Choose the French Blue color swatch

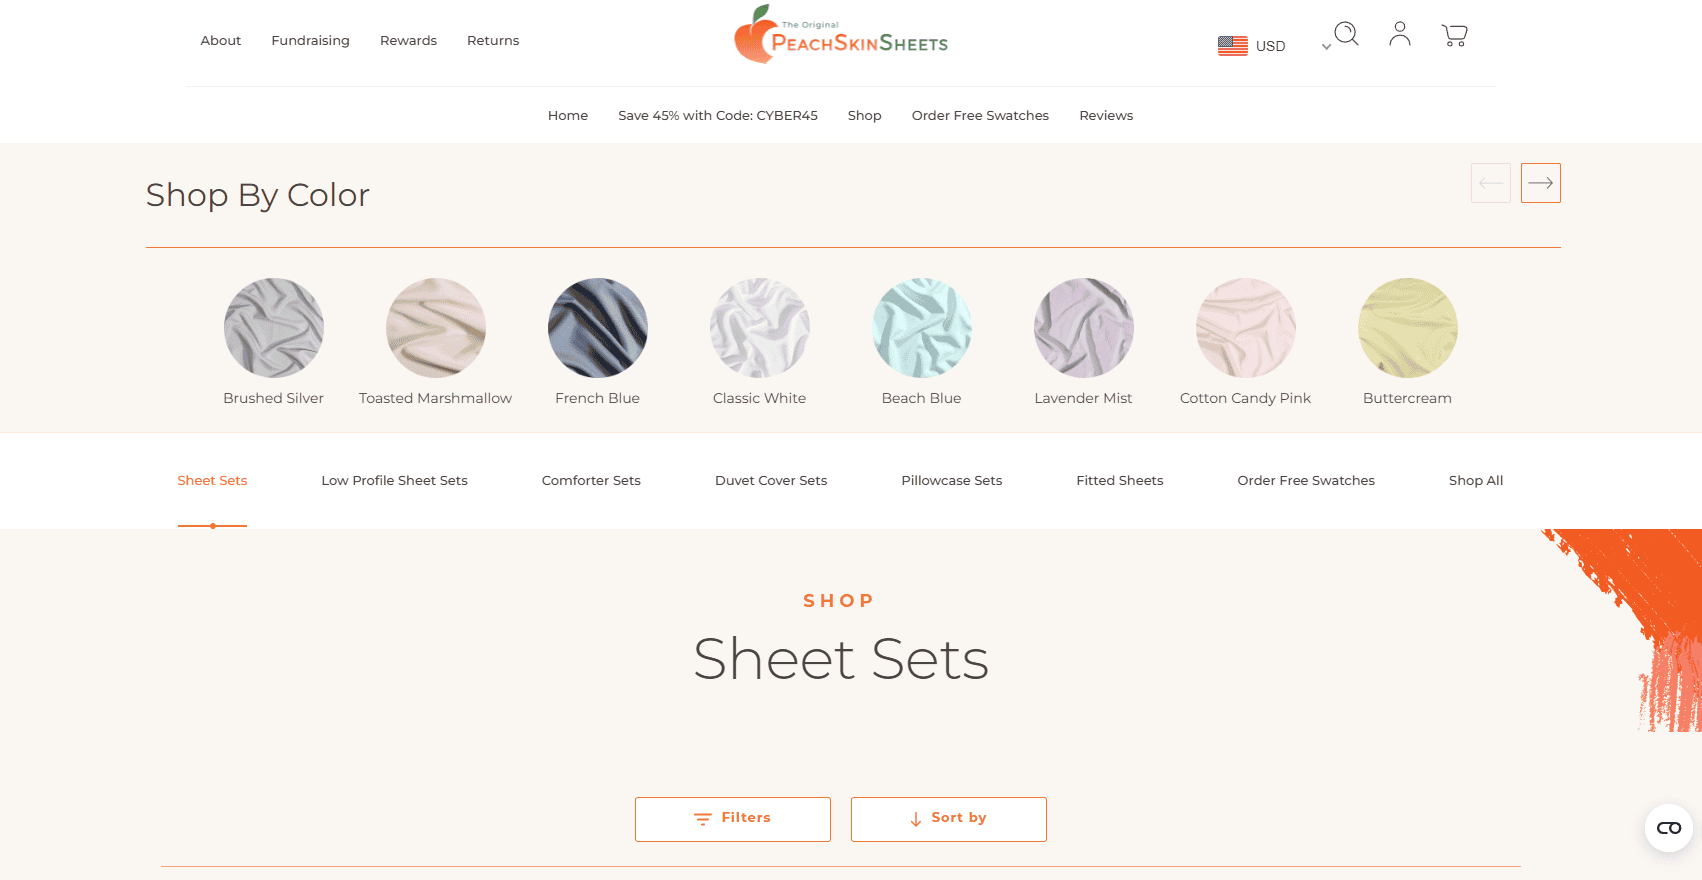click(598, 328)
